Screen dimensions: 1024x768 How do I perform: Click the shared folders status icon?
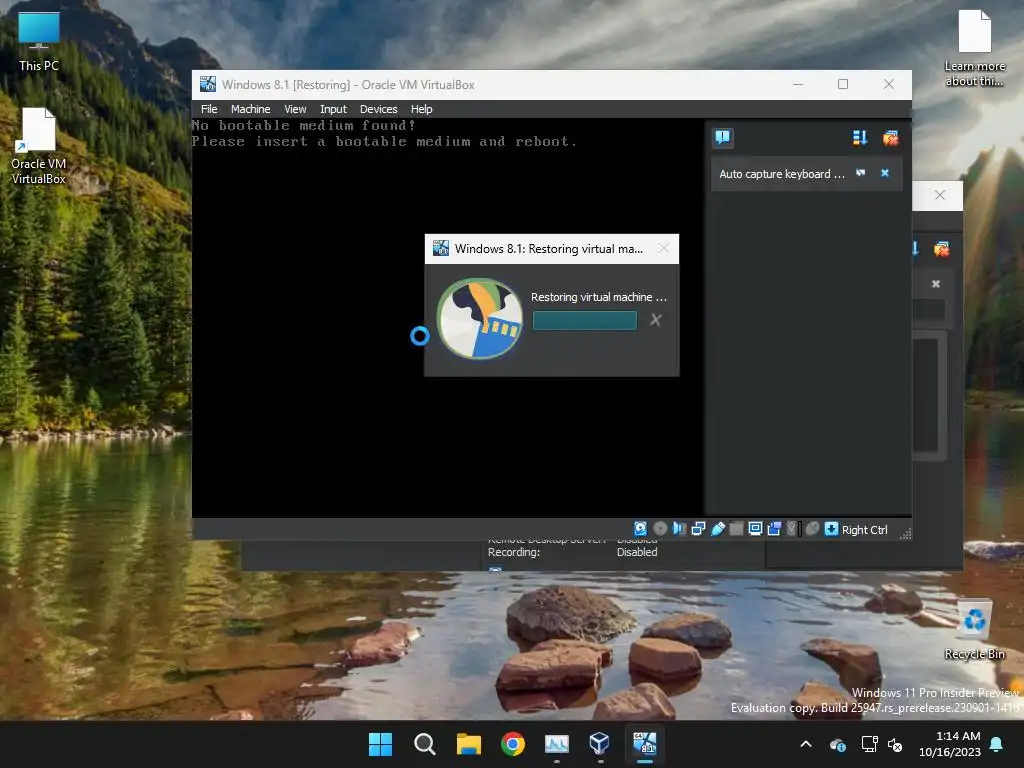click(x=736, y=528)
